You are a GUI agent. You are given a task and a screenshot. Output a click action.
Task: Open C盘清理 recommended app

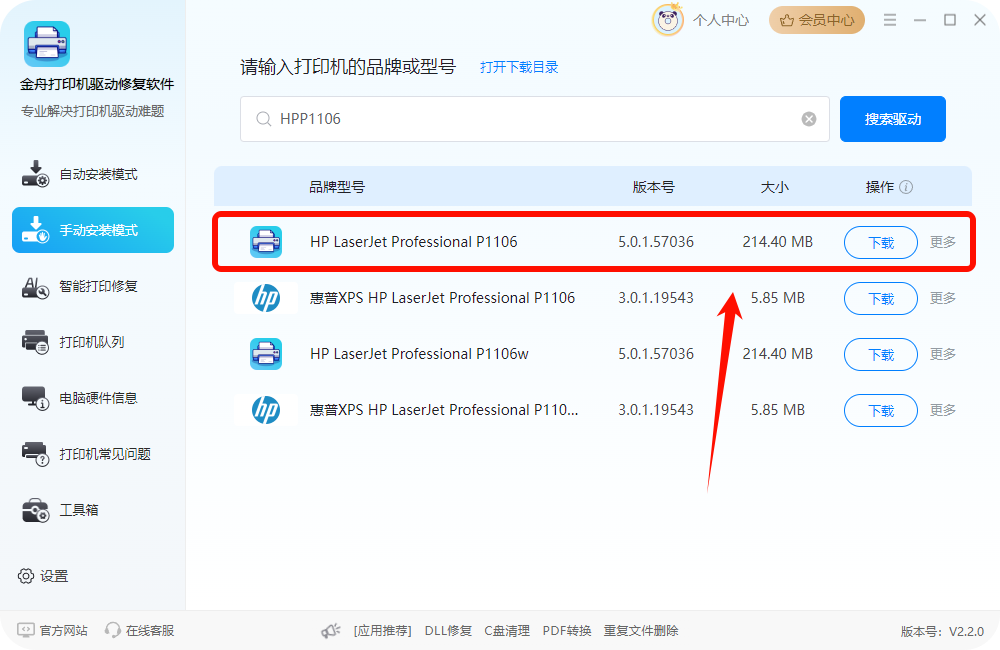pos(507,631)
